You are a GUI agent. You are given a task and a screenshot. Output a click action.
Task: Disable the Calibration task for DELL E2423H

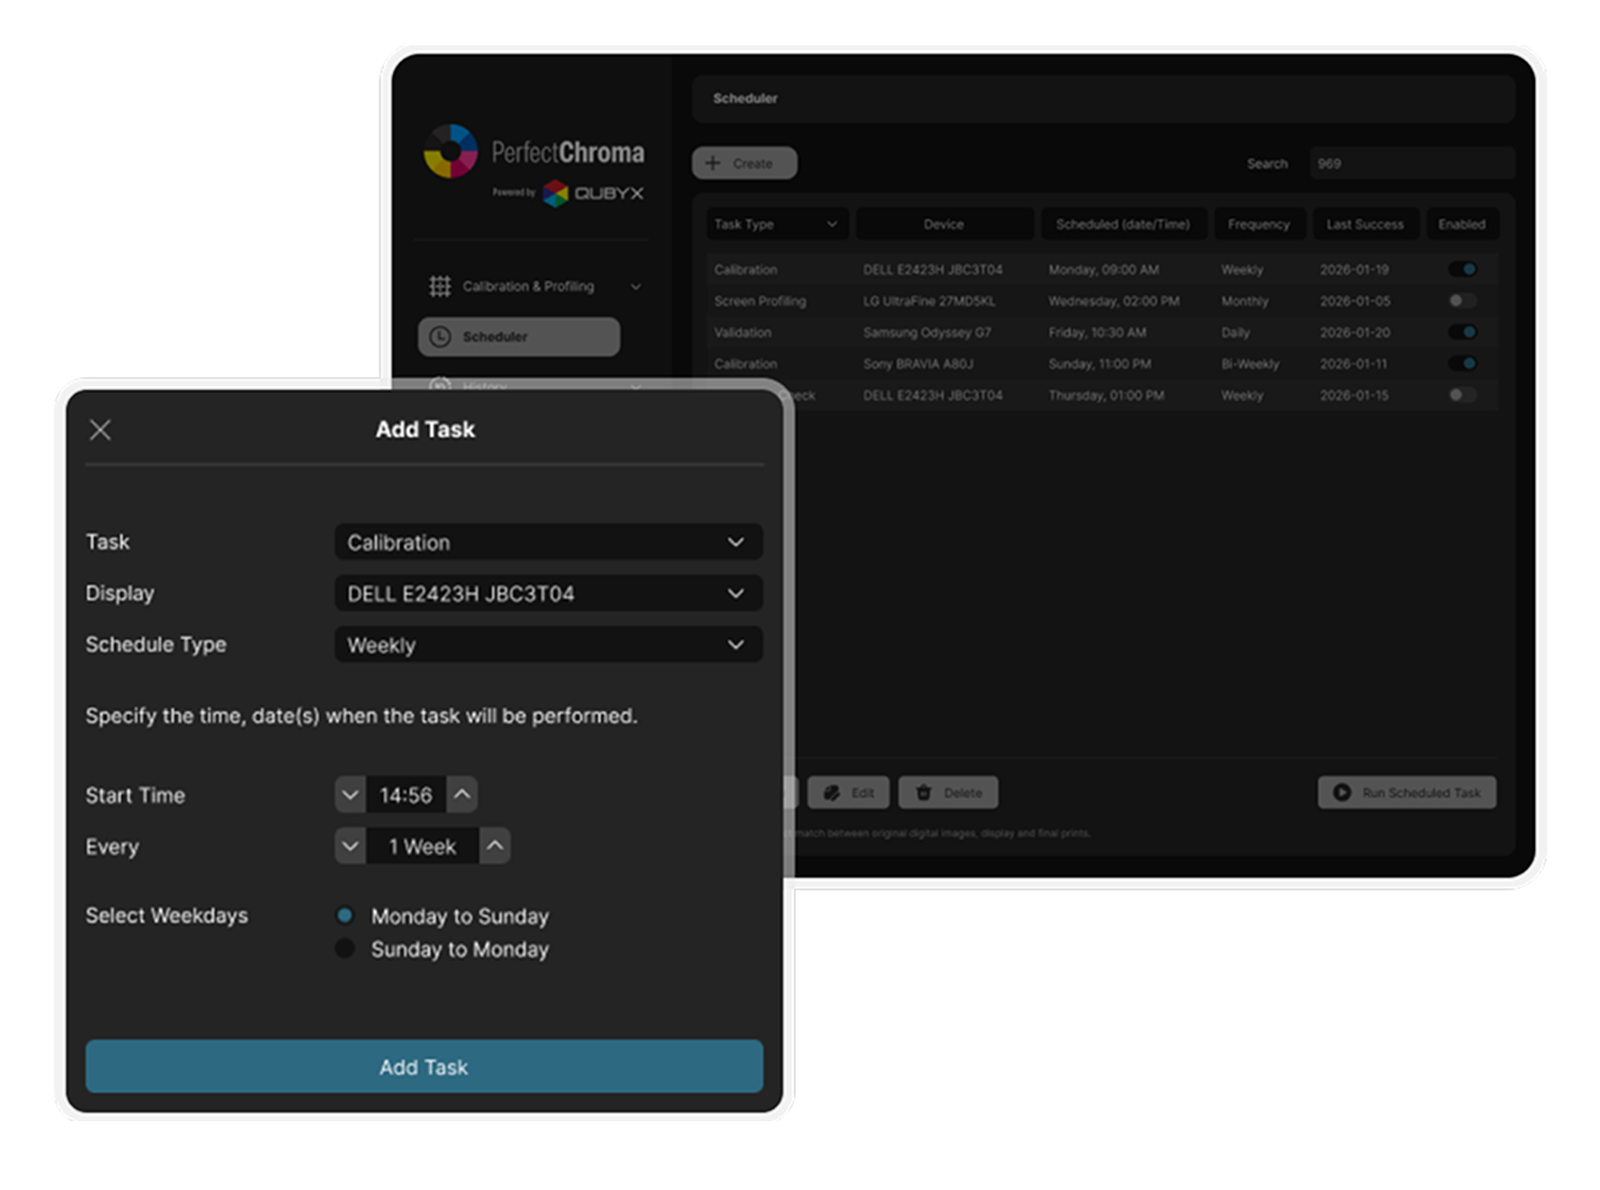pyautogui.click(x=1463, y=269)
